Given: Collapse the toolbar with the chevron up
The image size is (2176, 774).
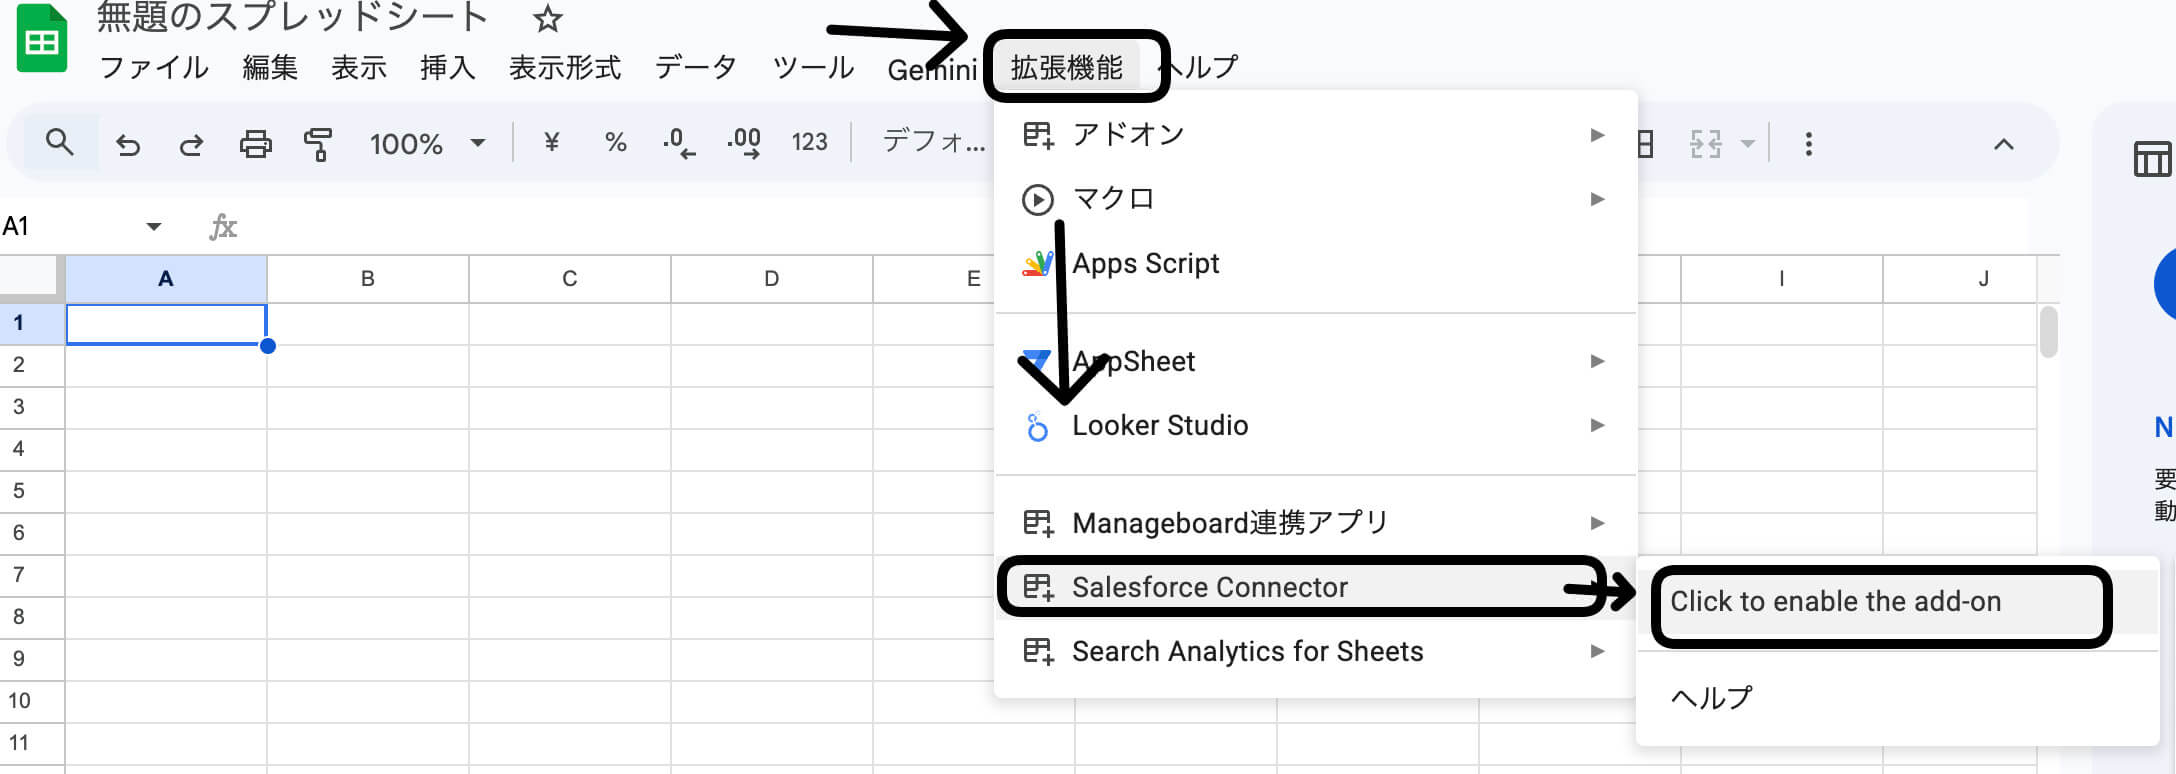Looking at the screenshot, I should [2003, 144].
